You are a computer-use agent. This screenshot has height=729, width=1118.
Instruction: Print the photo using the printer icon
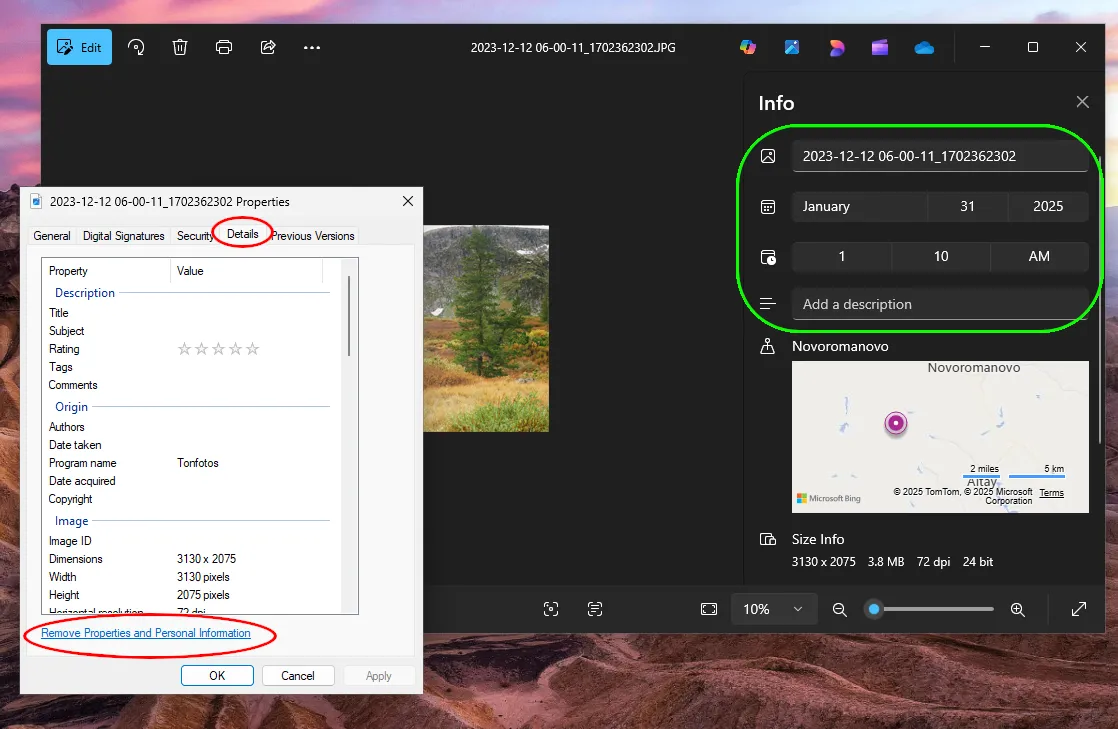point(224,47)
